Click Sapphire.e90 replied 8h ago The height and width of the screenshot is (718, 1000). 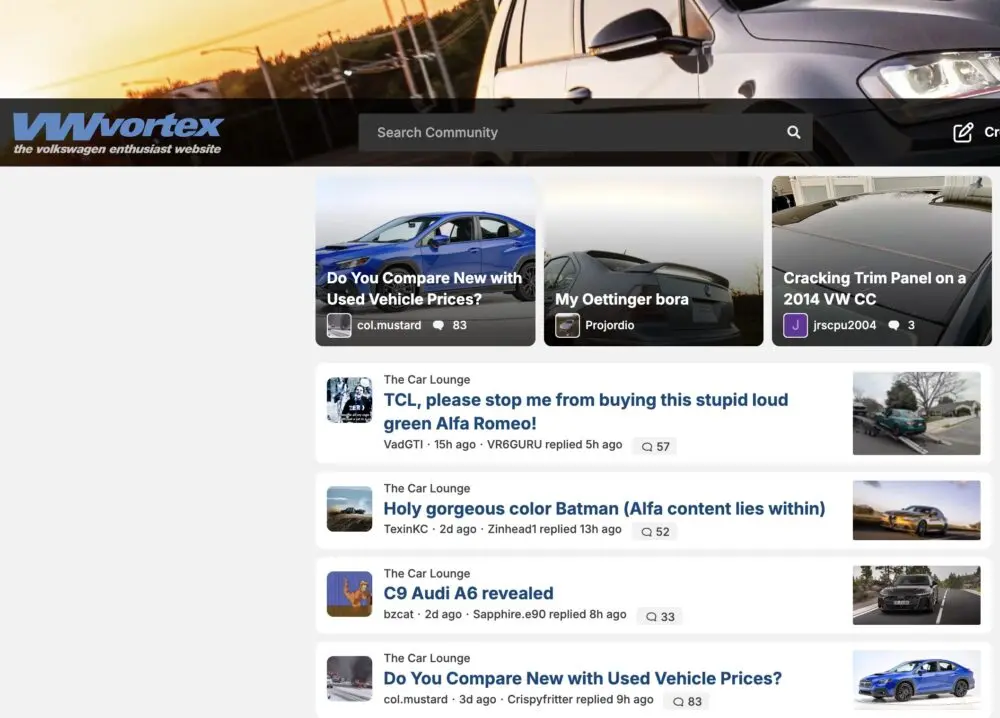(x=549, y=614)
